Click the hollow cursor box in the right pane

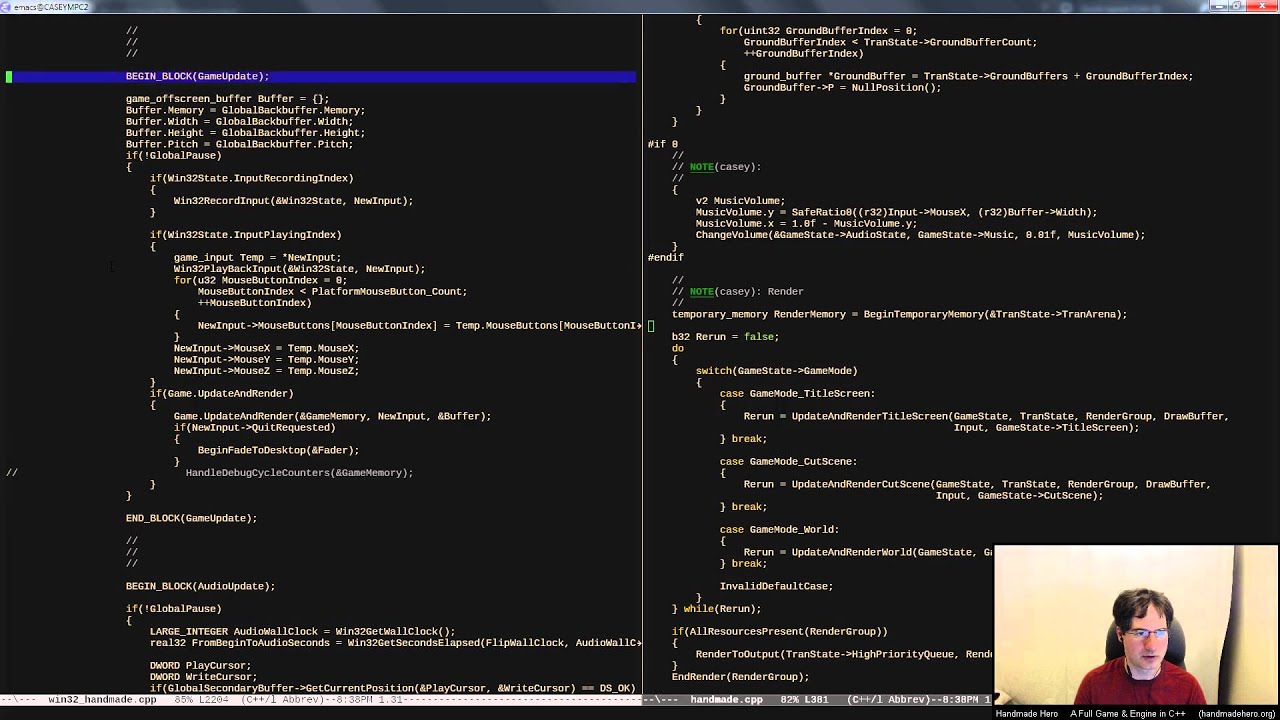[x=651, y=326]
